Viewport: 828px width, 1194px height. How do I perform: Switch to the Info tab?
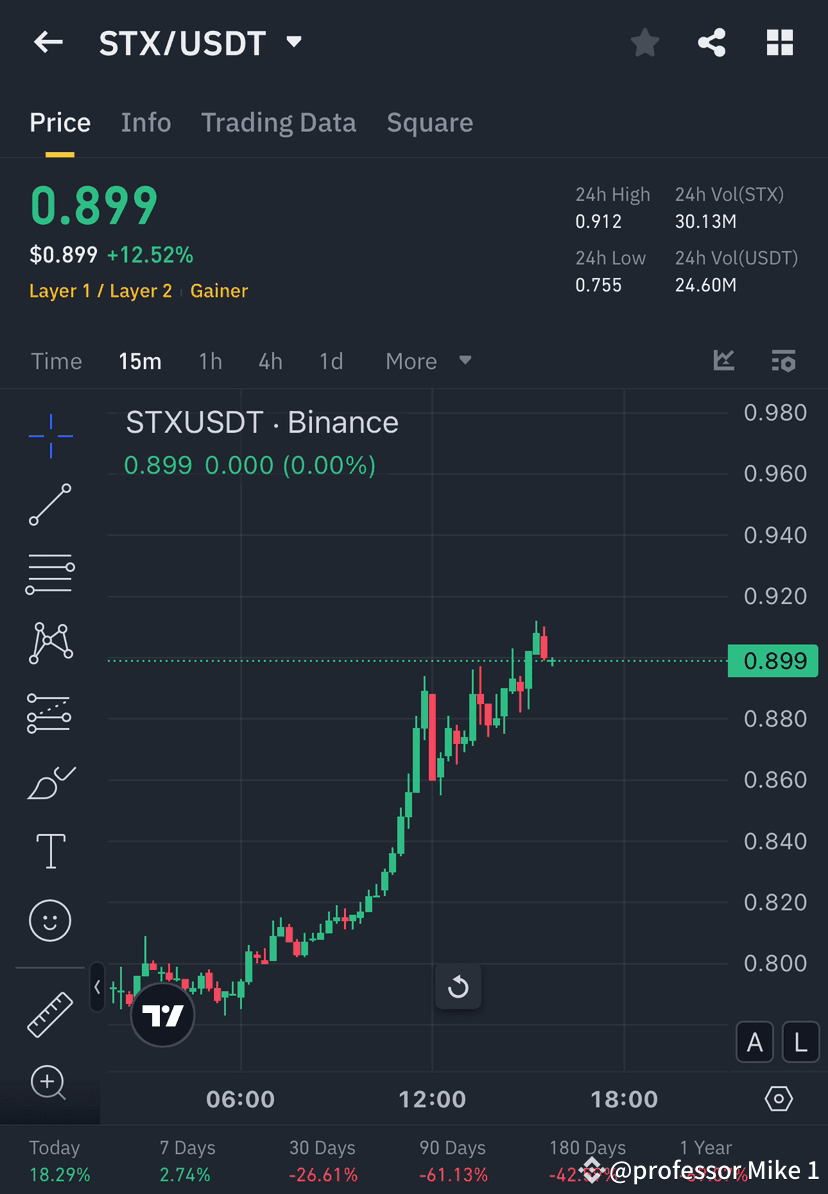(145, 122)
